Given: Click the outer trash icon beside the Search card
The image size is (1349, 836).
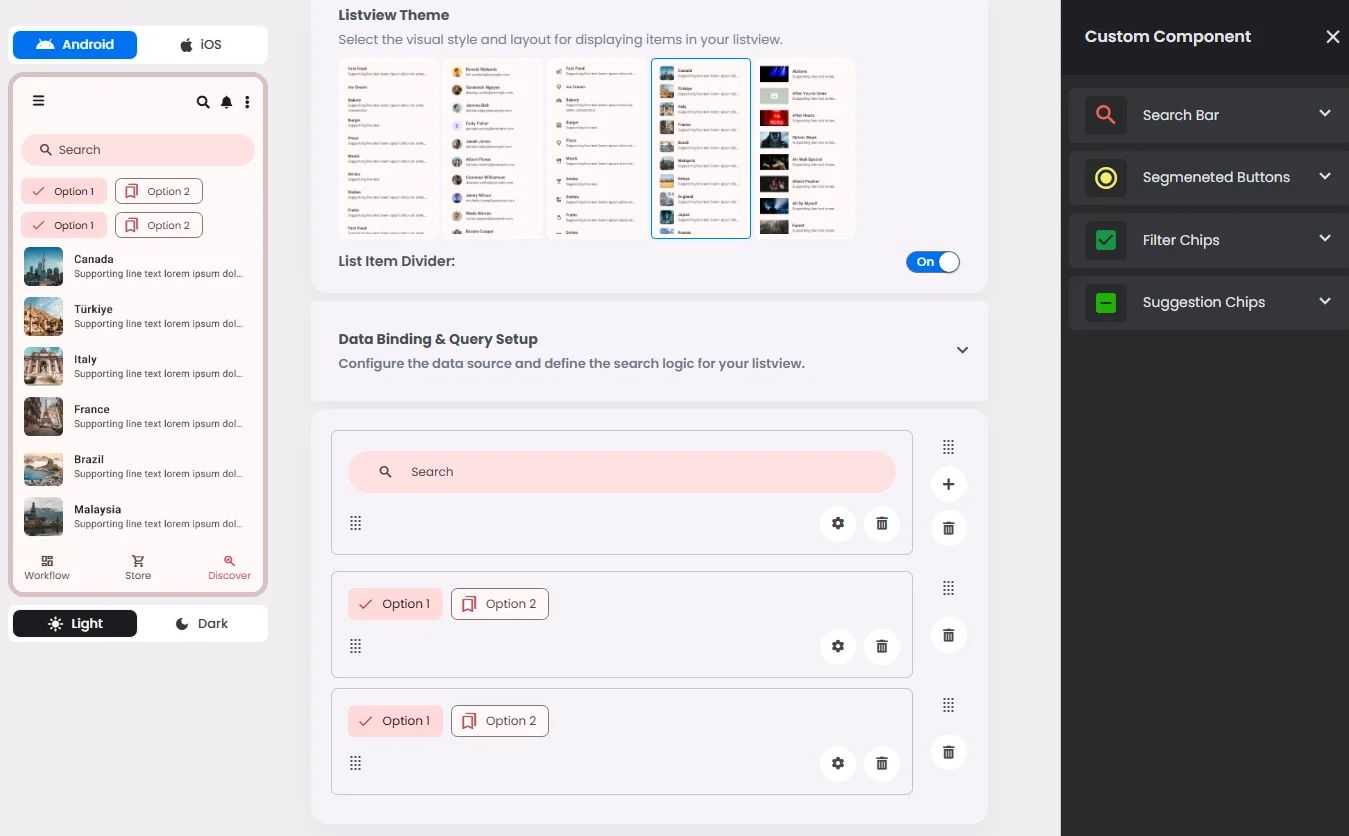Looking at the screenshot, I should (x=949, y=528).
